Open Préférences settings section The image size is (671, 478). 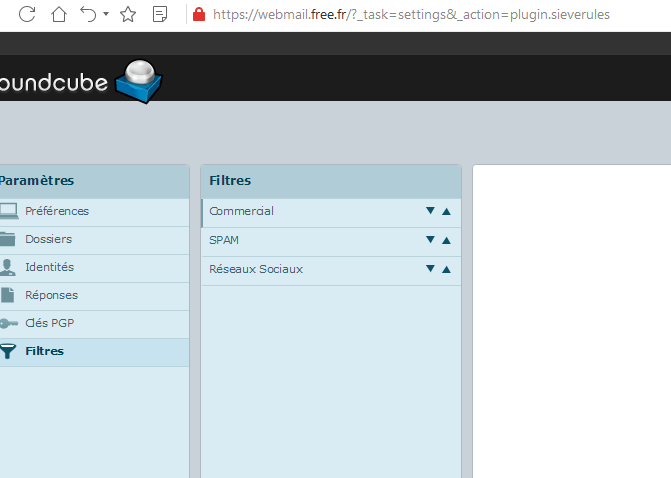[57, 211]
